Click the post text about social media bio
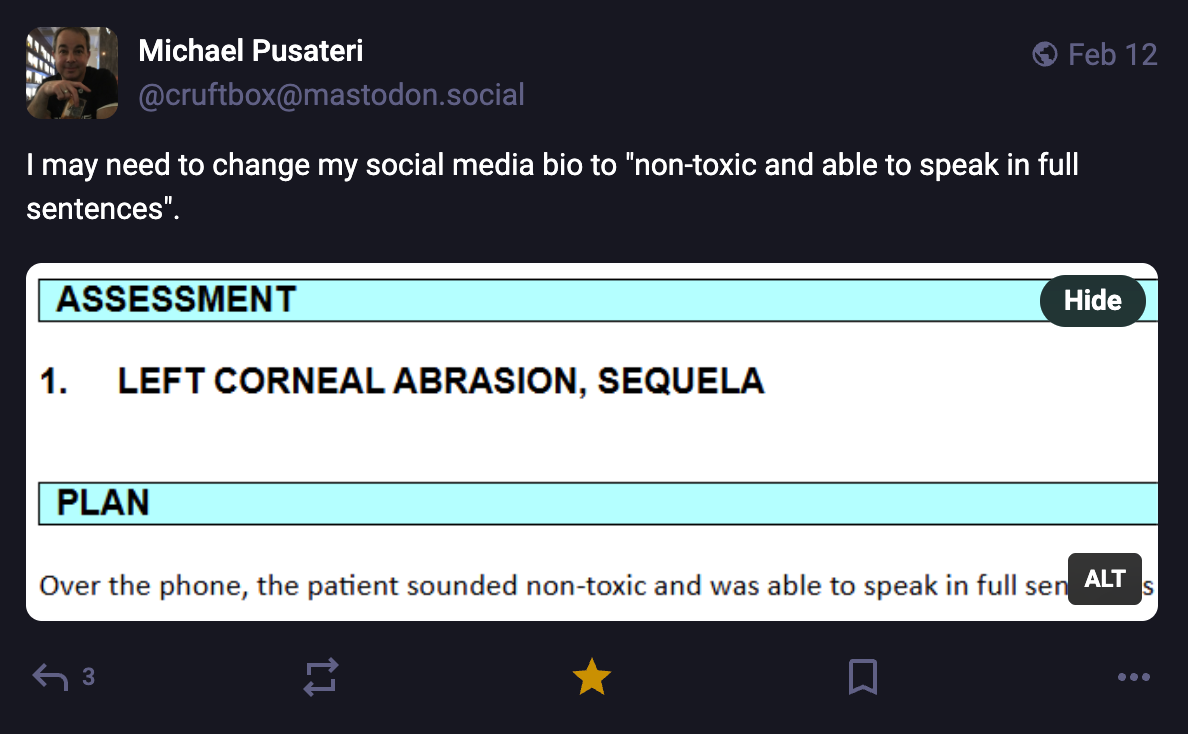This screenshot has width=1188, height=734. 552,165
